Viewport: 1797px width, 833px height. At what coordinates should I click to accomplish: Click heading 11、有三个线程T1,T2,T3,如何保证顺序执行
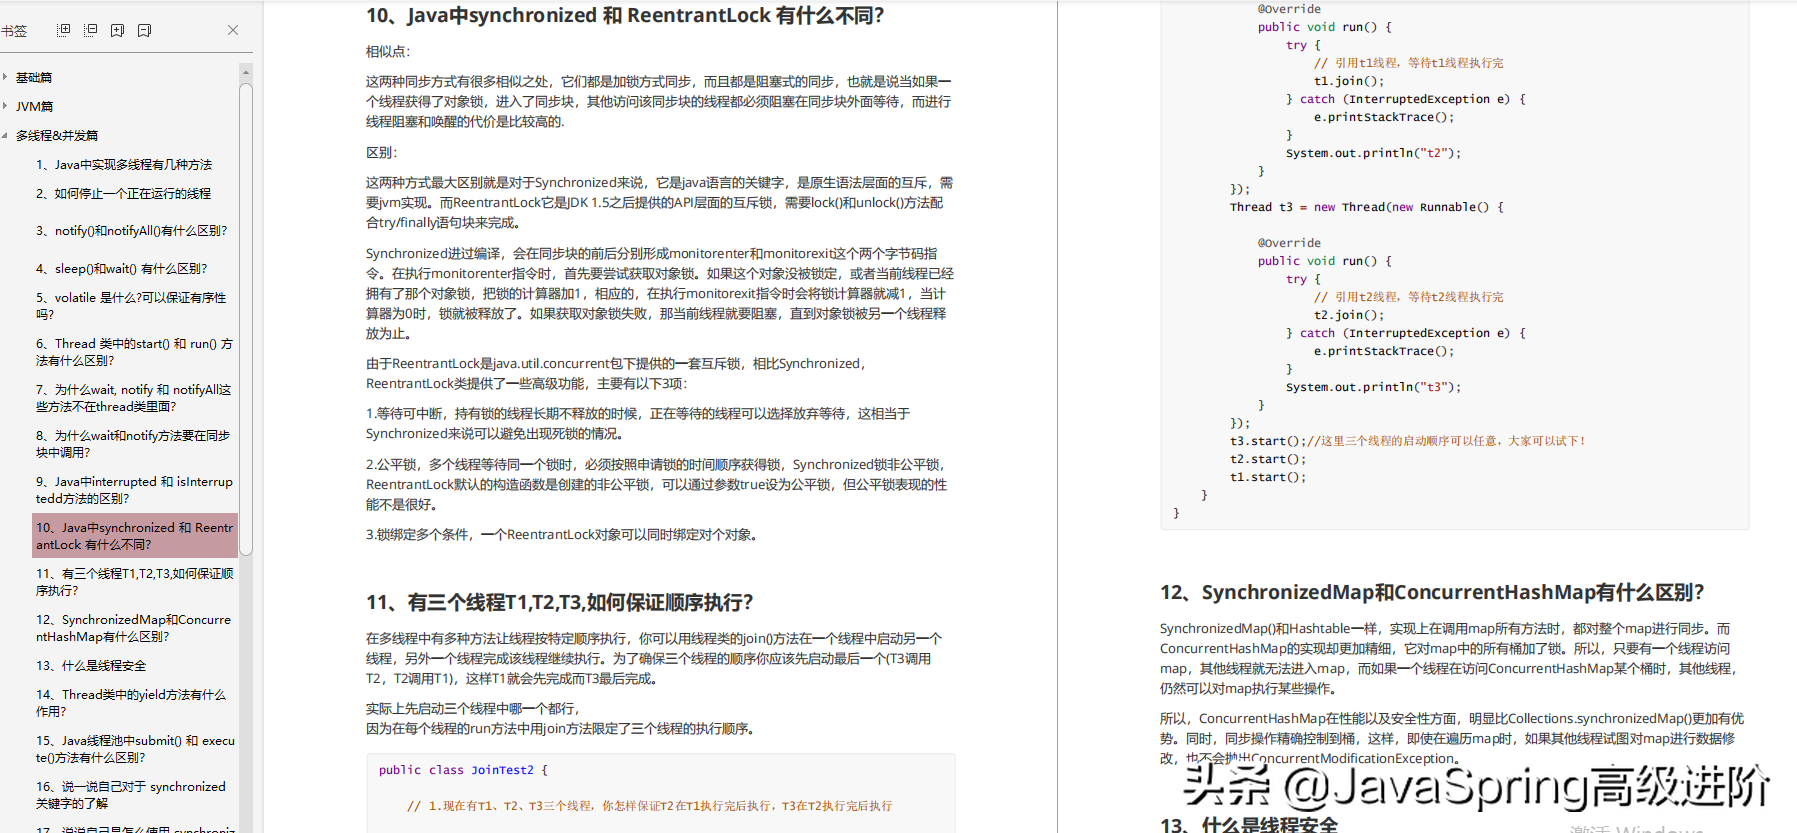(559, 602)
